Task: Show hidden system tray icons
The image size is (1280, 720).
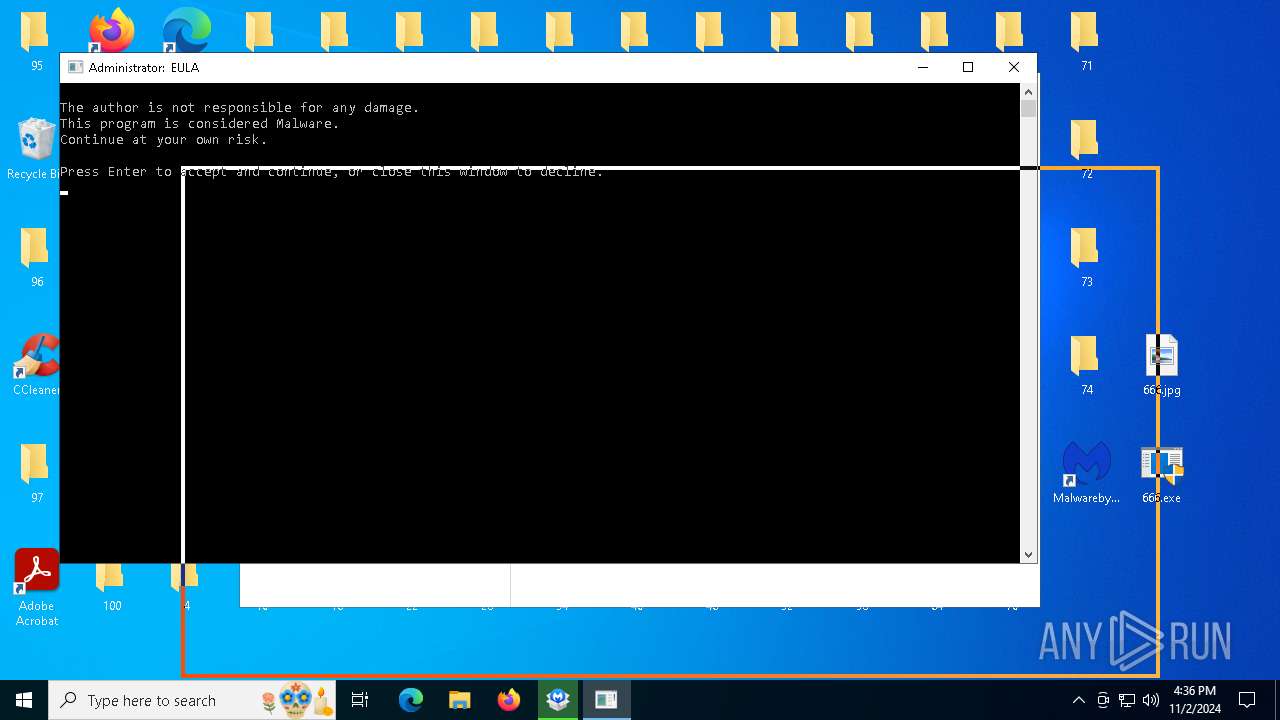Action: 1078,700
